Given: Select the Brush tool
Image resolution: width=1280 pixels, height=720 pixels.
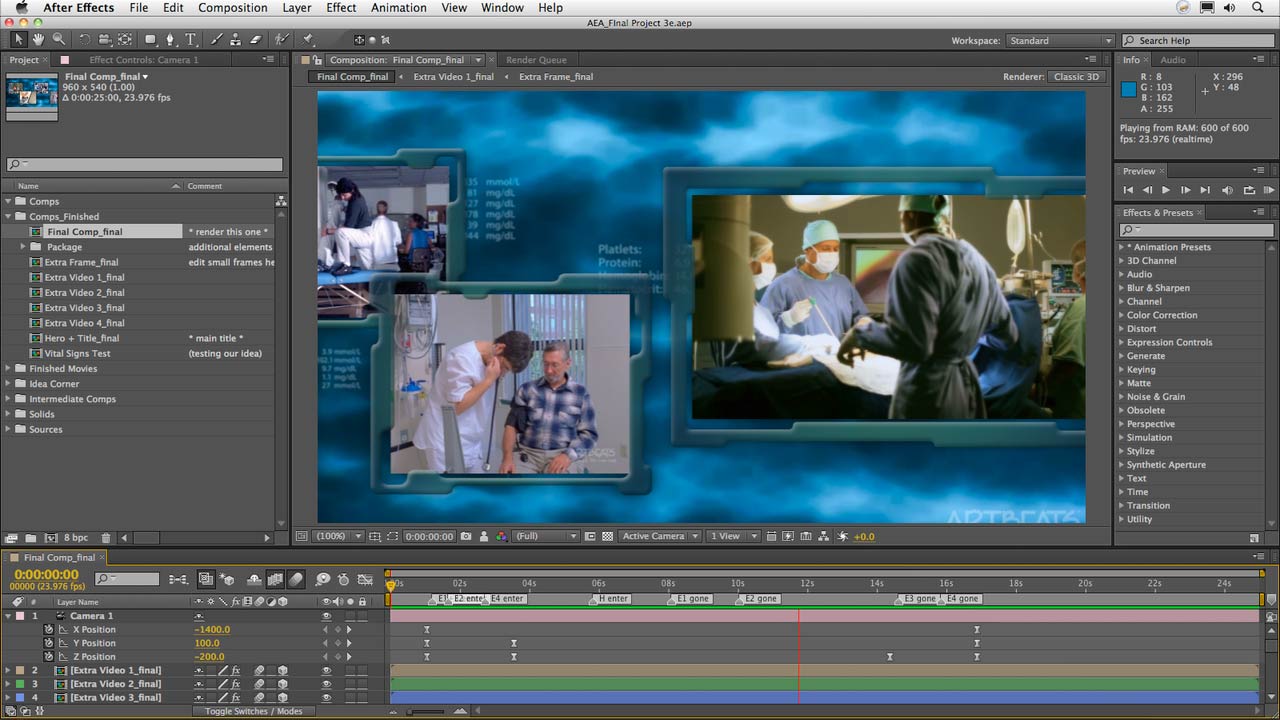Looking at the screenshot, I should point(216,40).
